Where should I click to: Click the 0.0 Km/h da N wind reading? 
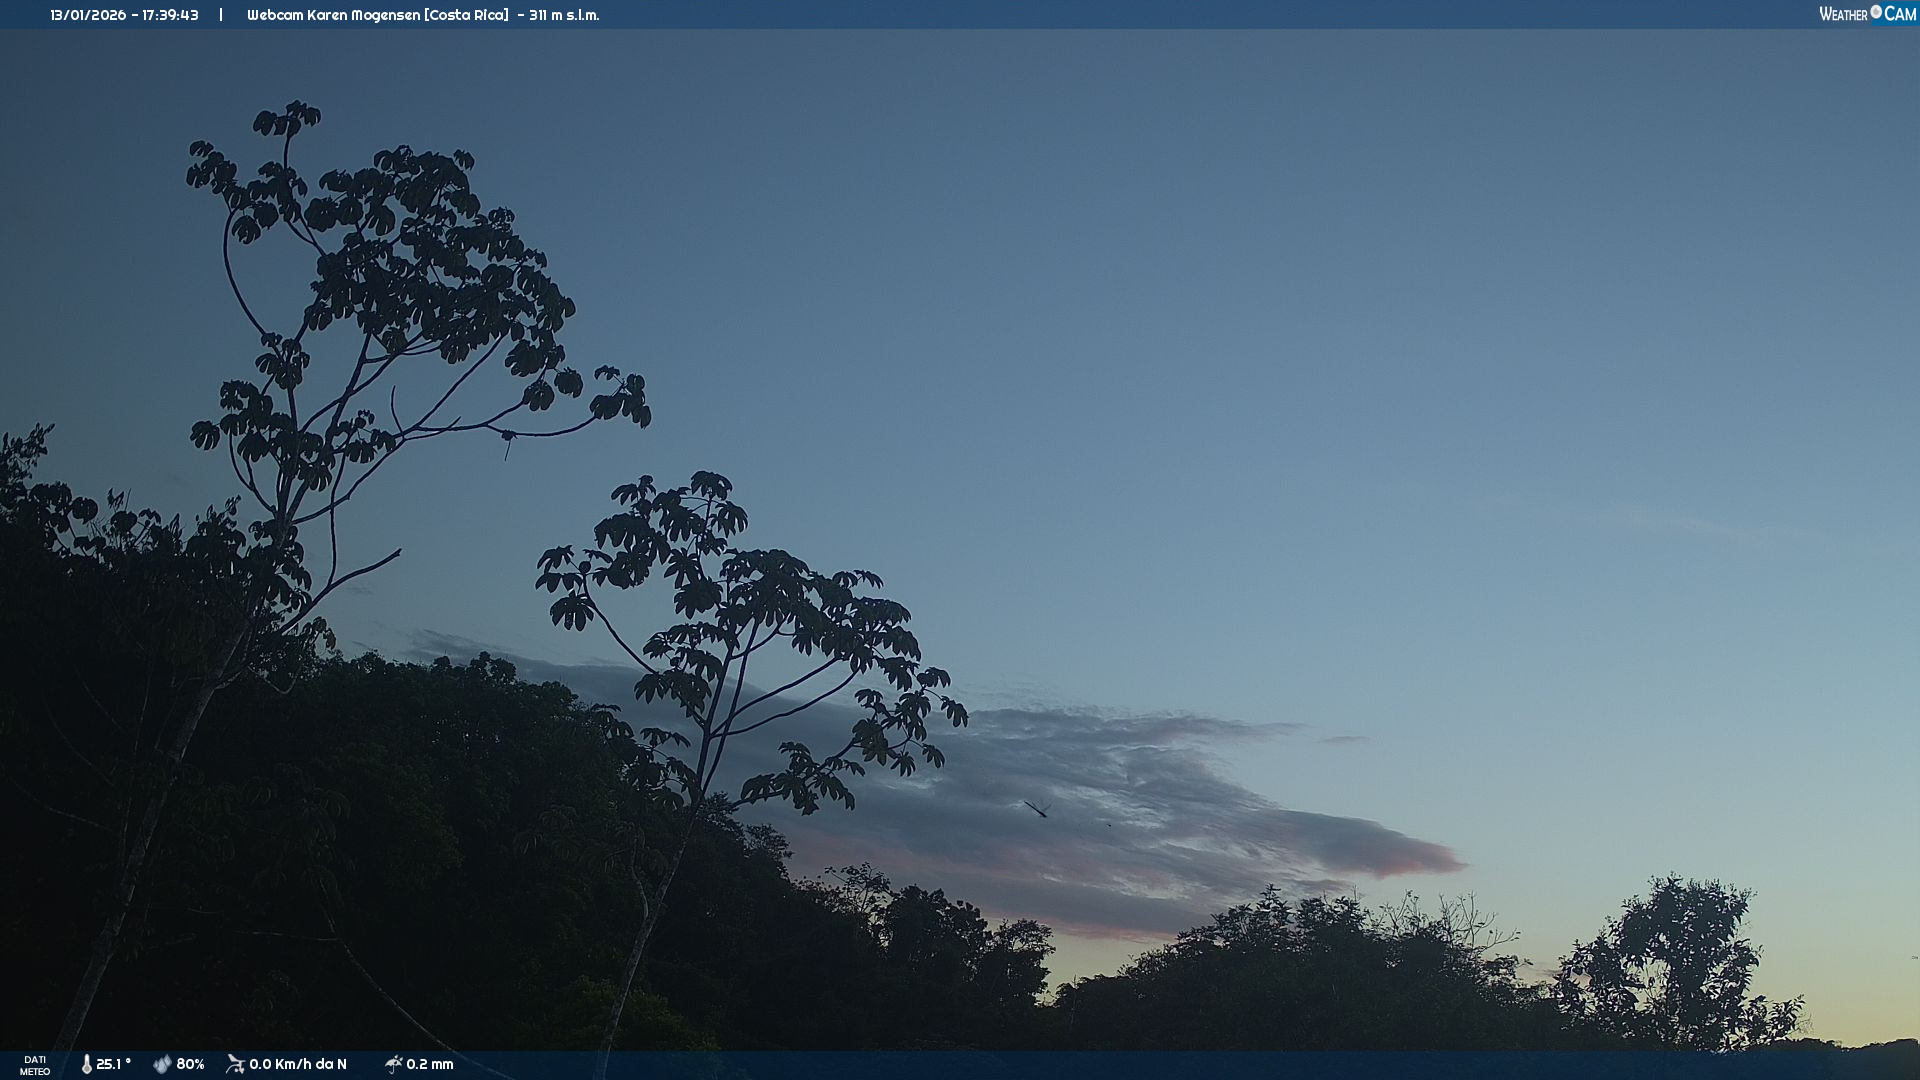pyautogui.click(x=298, y=1064)
